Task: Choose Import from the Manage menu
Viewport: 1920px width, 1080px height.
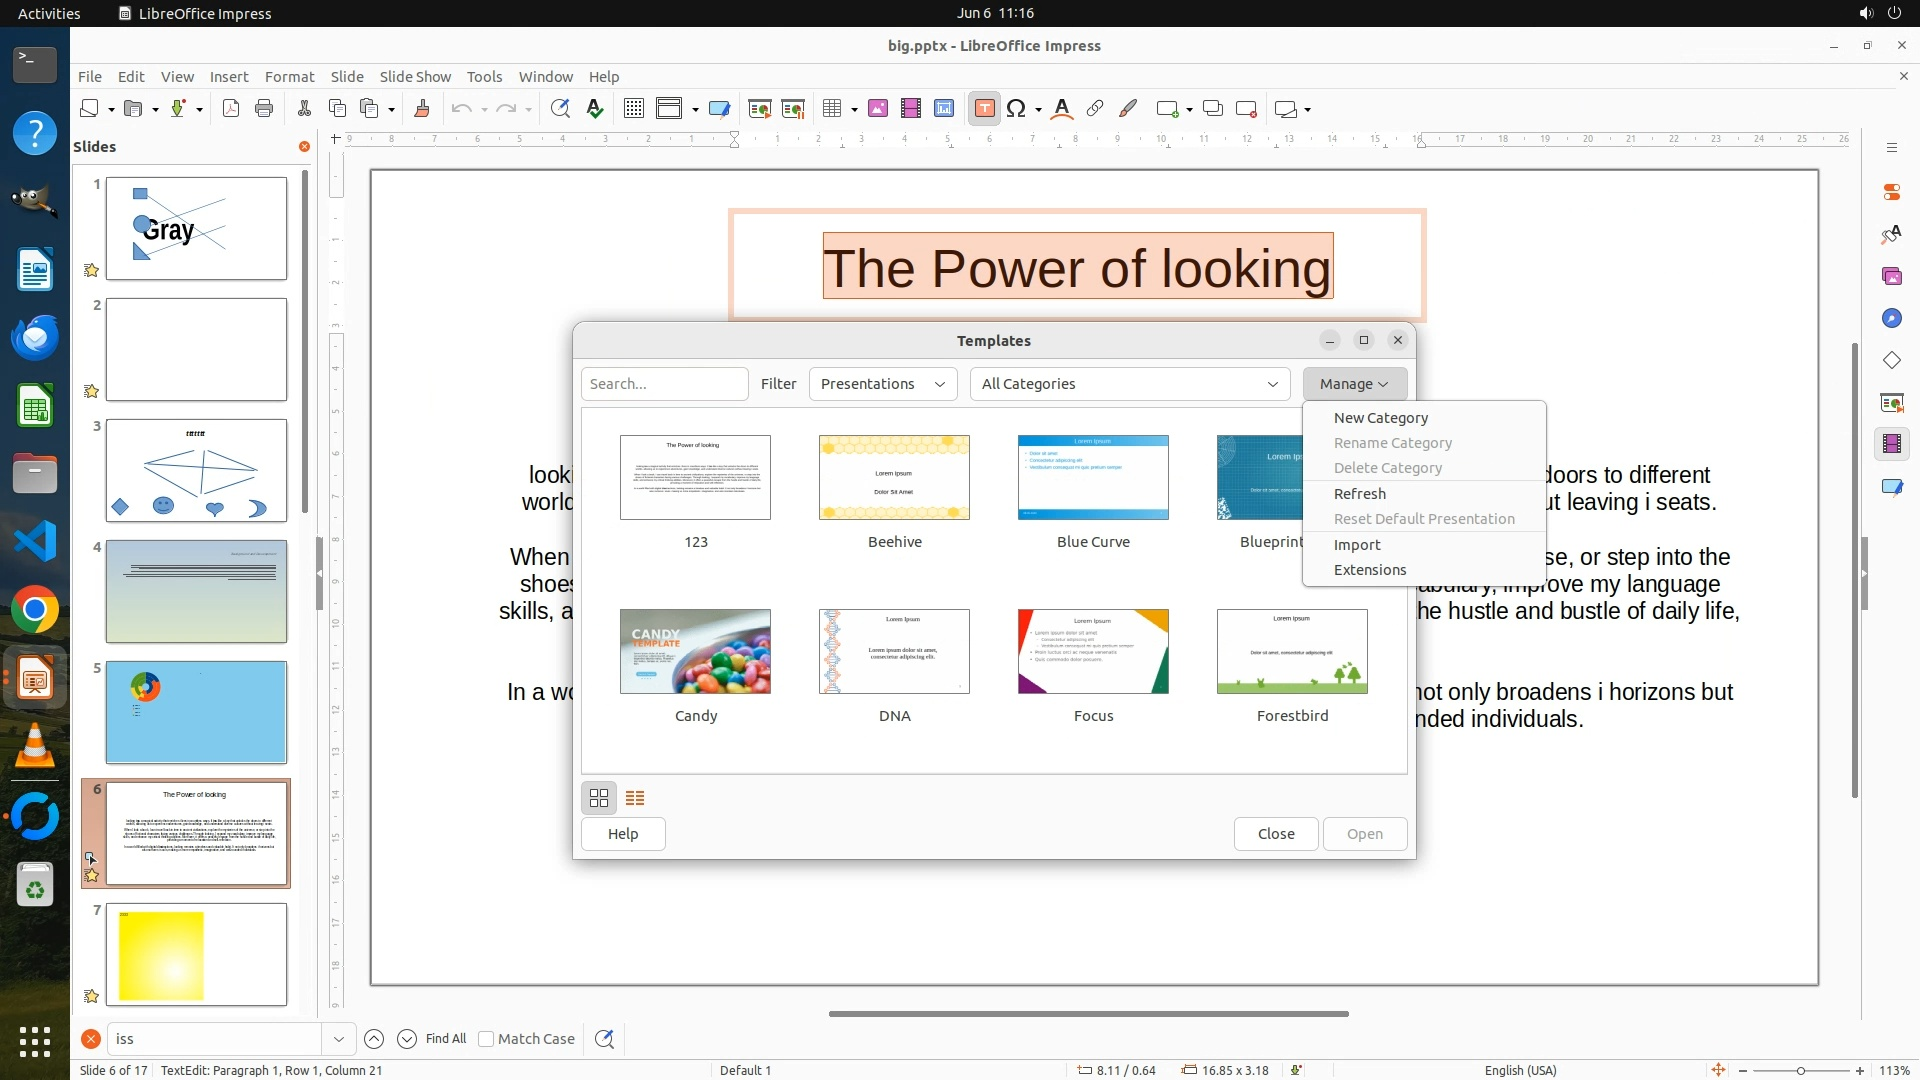Action: (1356, 545)
